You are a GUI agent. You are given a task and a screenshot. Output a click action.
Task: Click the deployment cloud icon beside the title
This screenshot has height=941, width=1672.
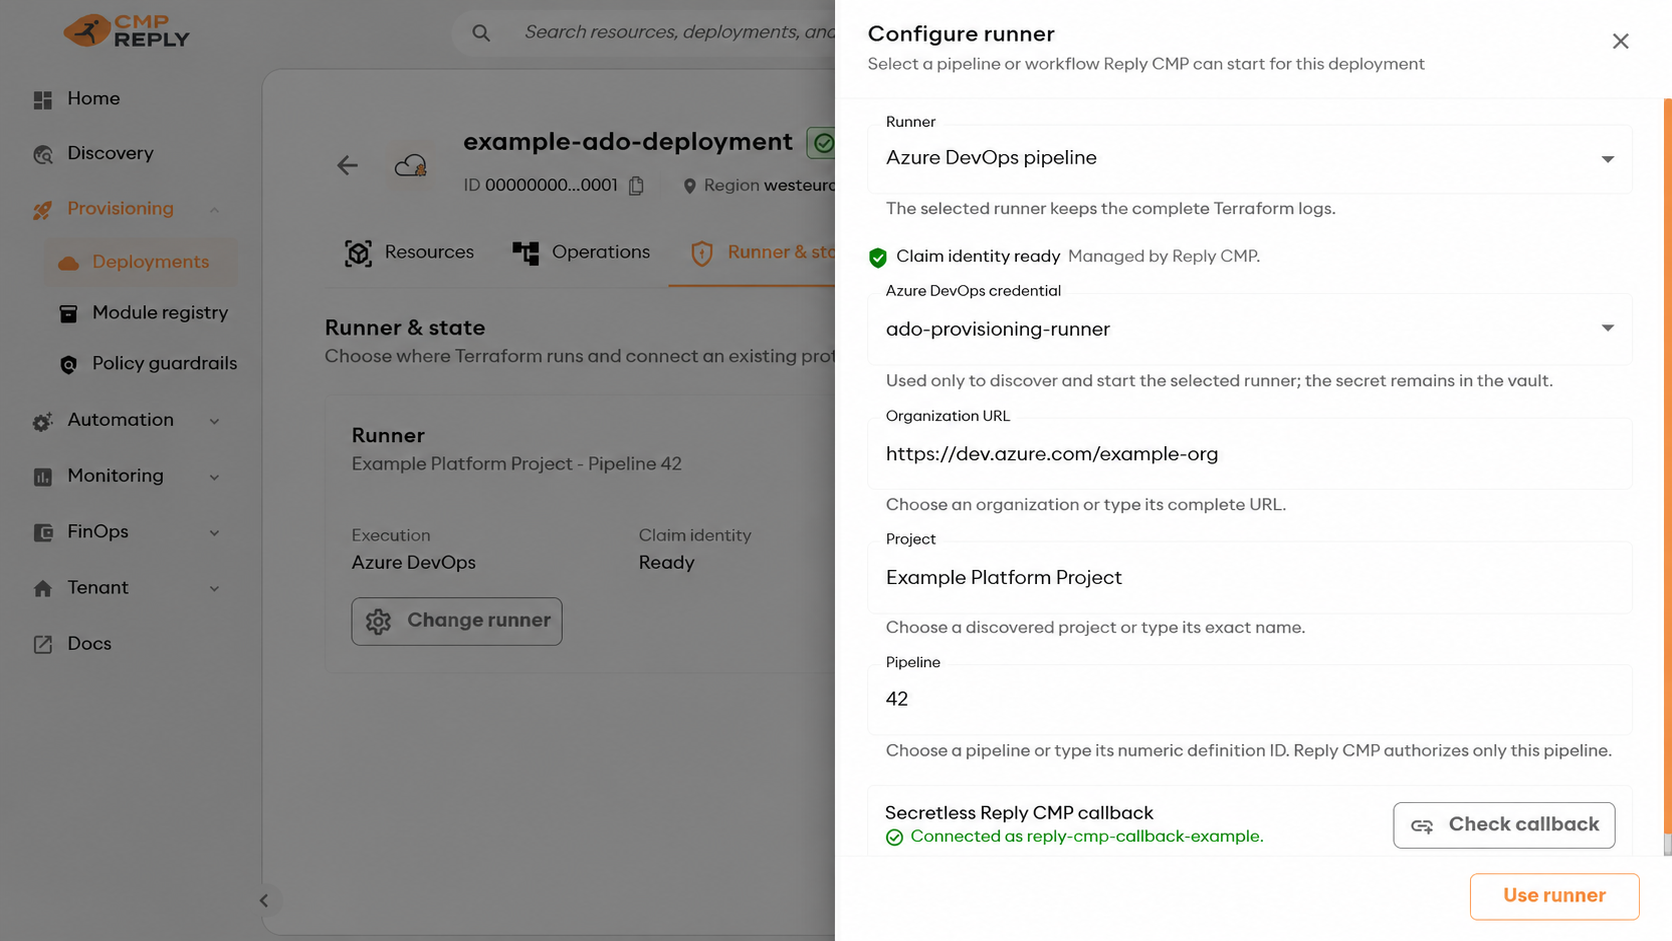410,165
